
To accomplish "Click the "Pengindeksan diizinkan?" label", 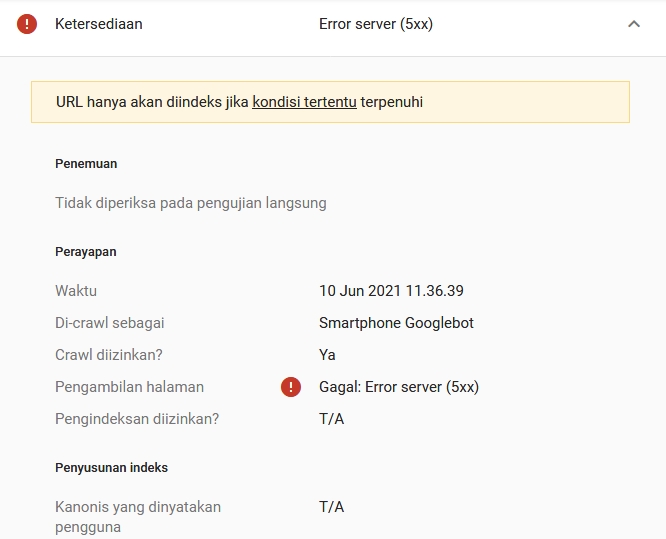I will click(137, 419).
